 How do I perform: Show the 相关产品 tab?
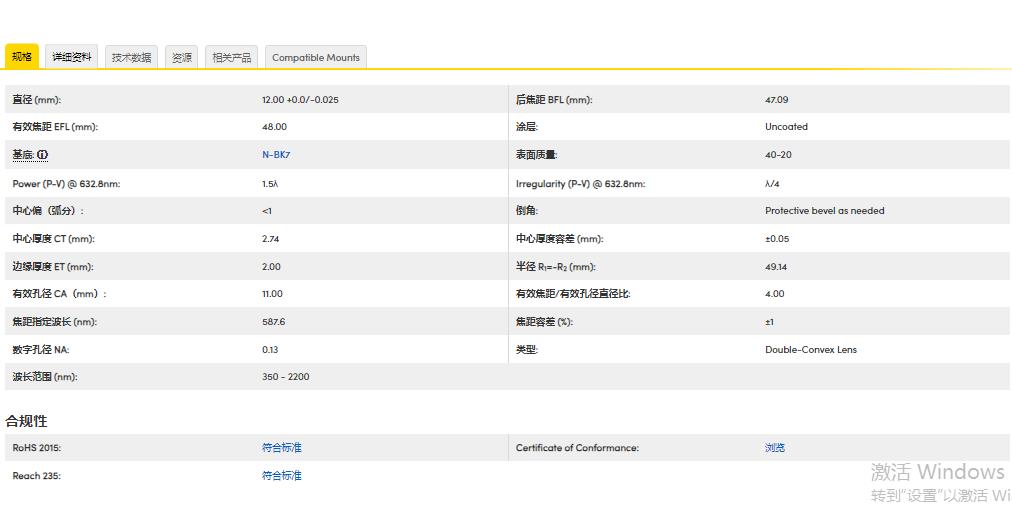[x=231, y=58]
